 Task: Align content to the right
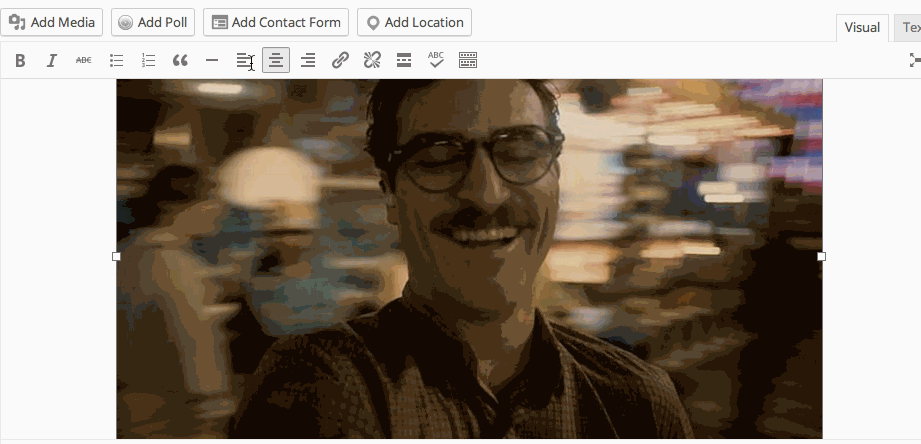308,61
